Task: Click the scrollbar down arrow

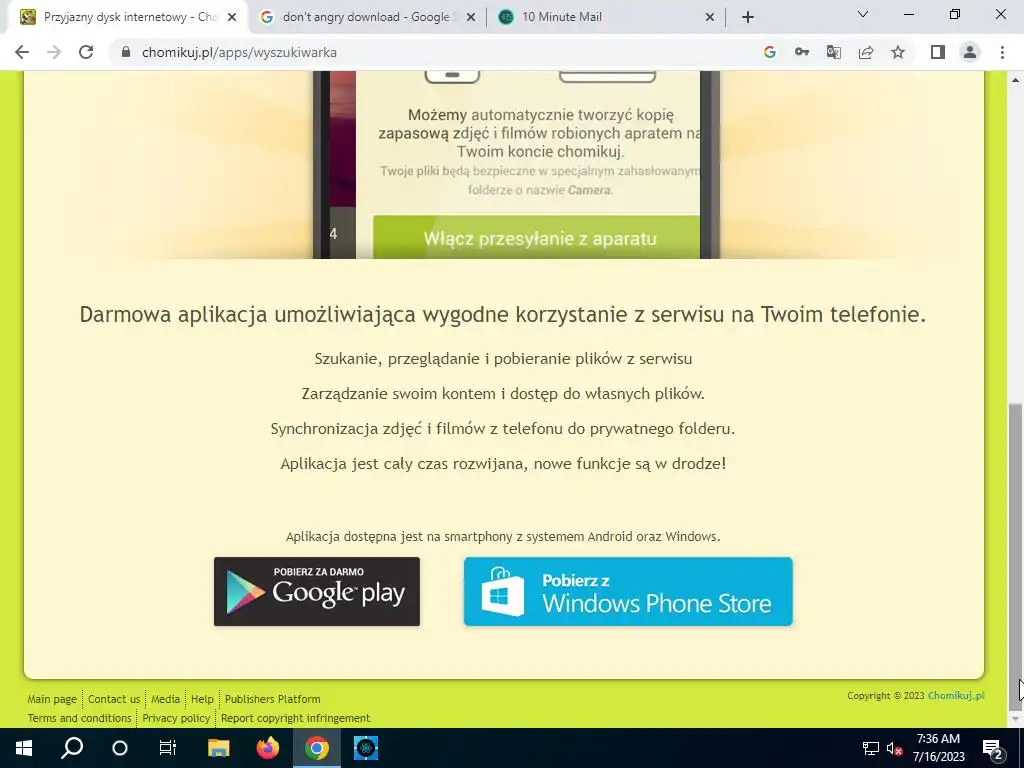Action: point(1016,720)
